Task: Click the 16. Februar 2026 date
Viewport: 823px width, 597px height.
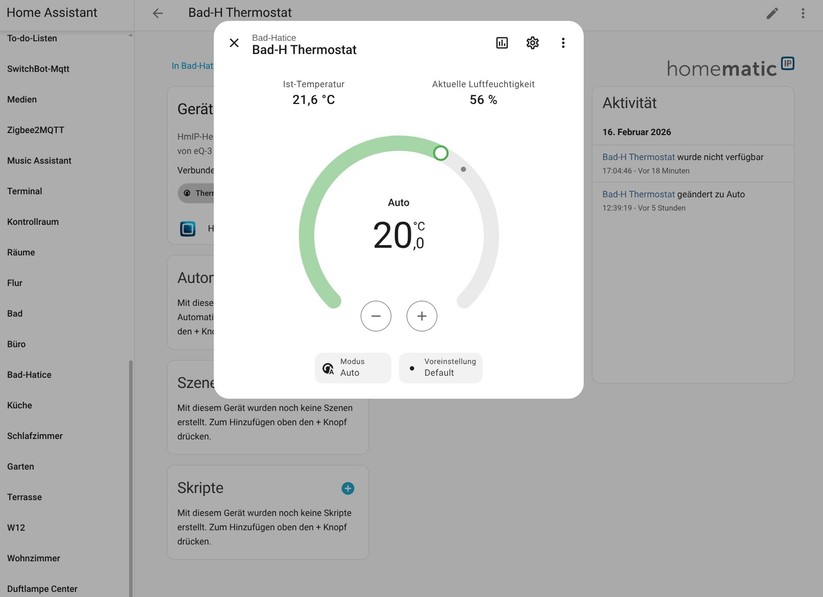Action: (636, 132)
